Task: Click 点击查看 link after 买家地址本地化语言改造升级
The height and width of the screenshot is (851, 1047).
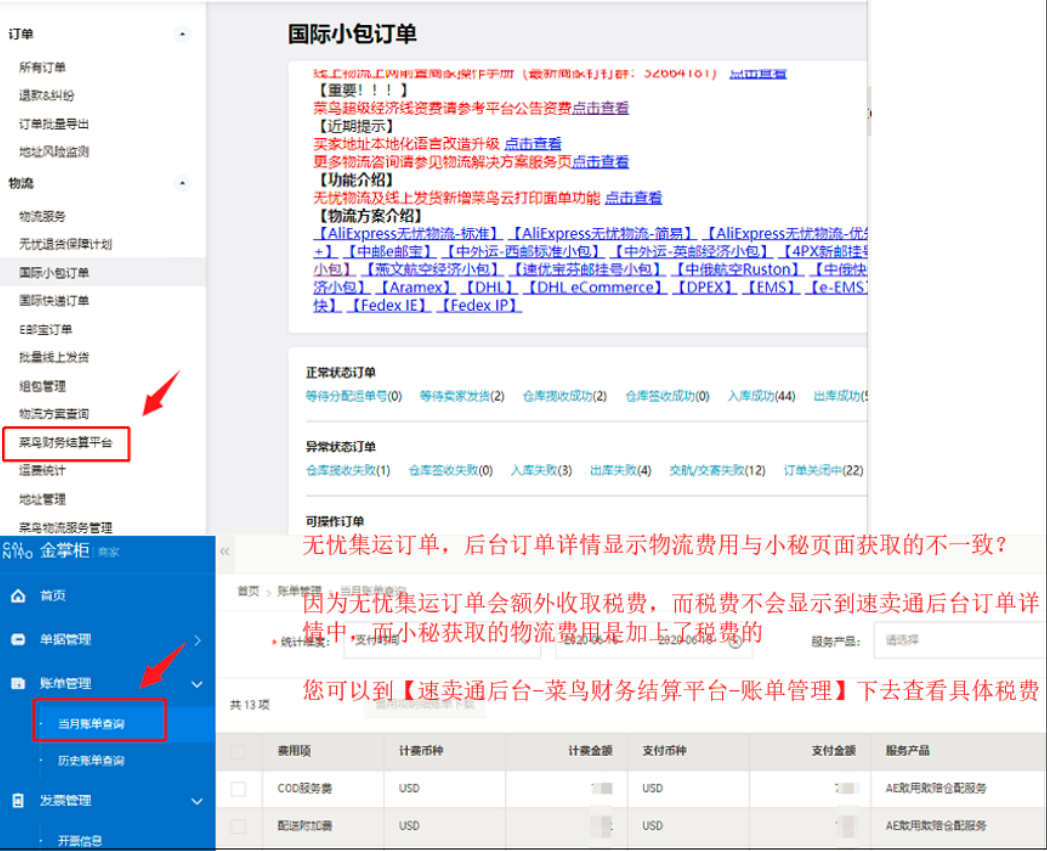Action: coord(533,144)
